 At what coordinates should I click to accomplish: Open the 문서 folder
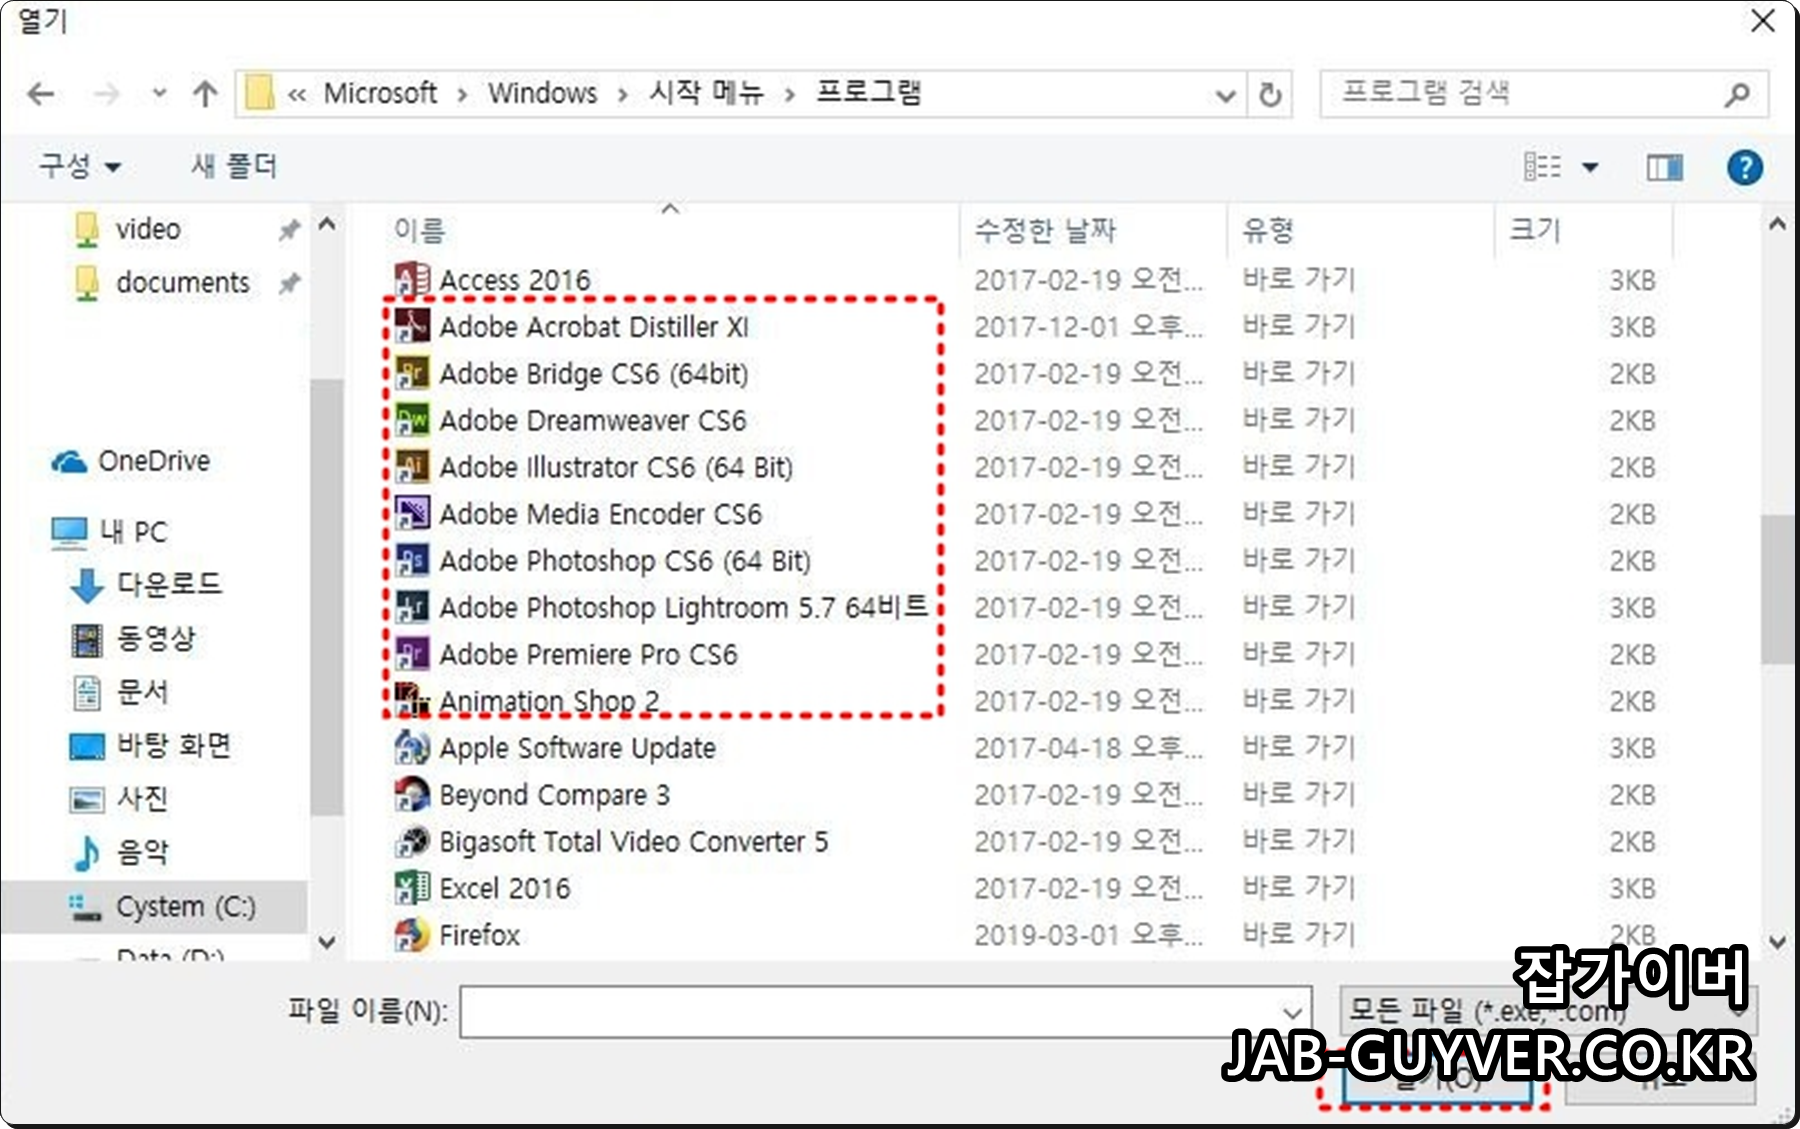point(120,692)
